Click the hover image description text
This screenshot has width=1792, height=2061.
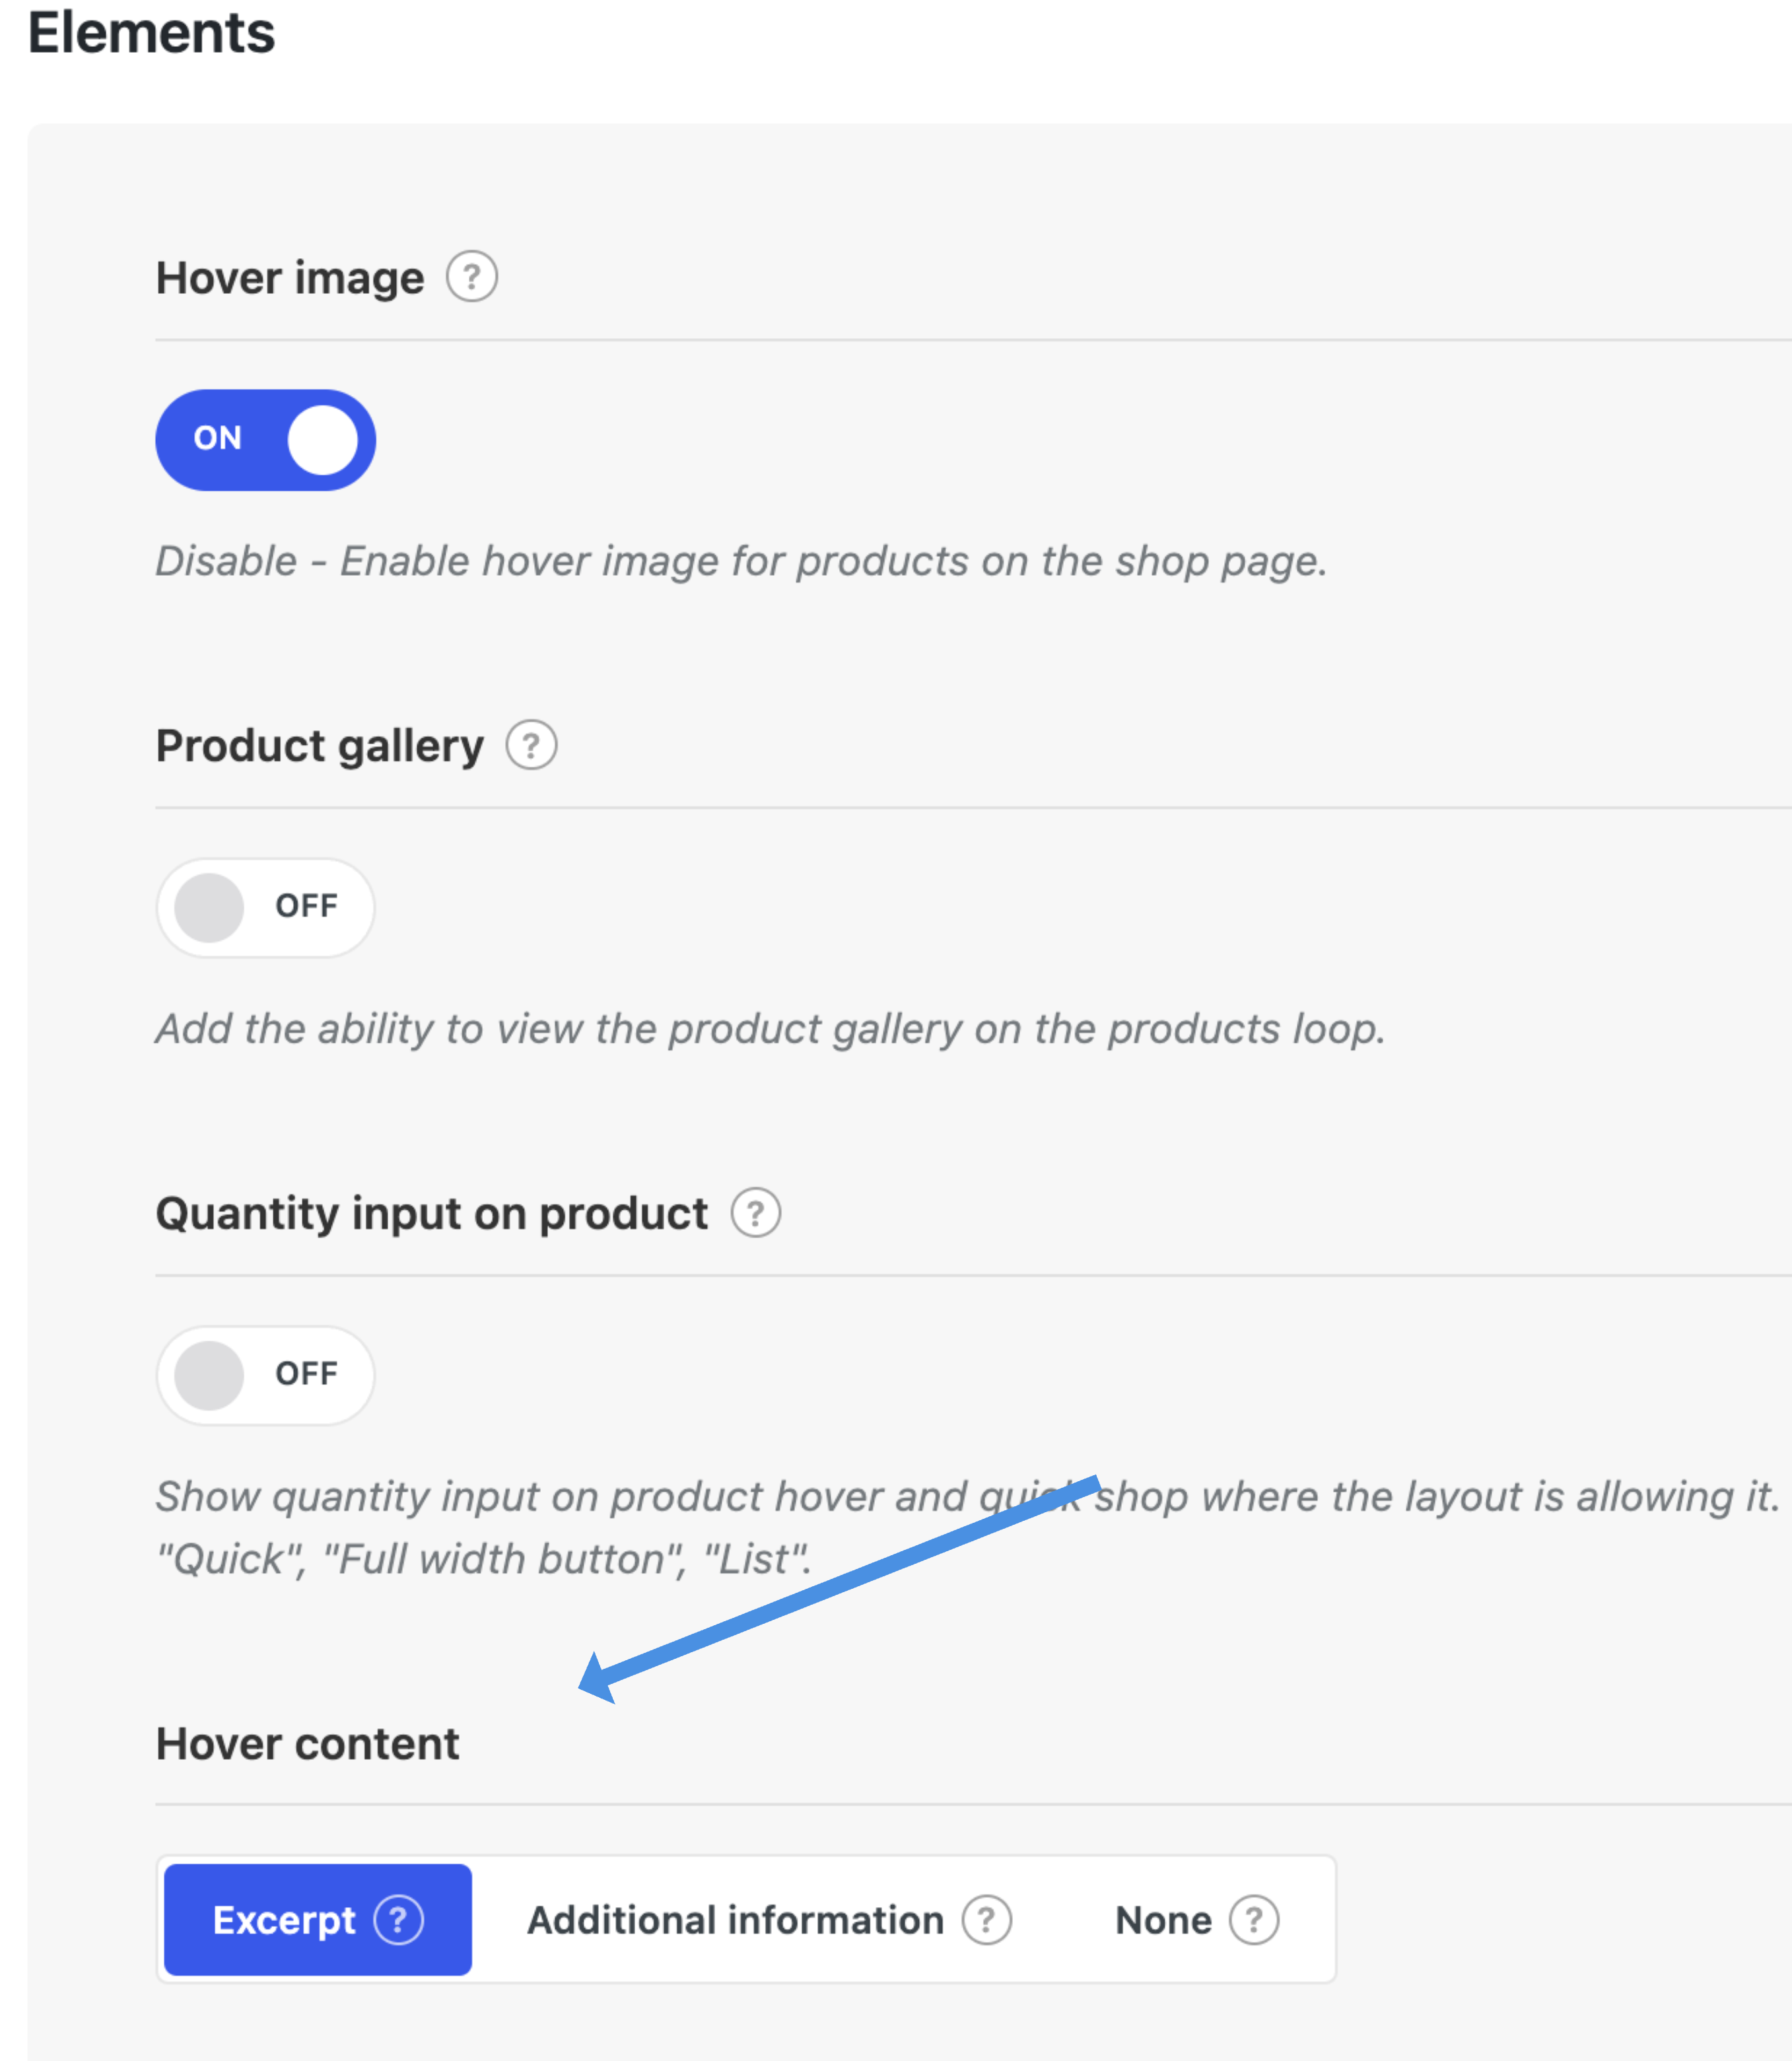pos(741,561)
